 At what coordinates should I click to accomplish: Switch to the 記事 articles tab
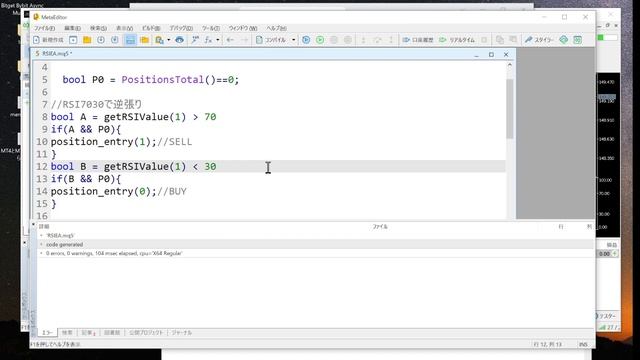[88, 333]
